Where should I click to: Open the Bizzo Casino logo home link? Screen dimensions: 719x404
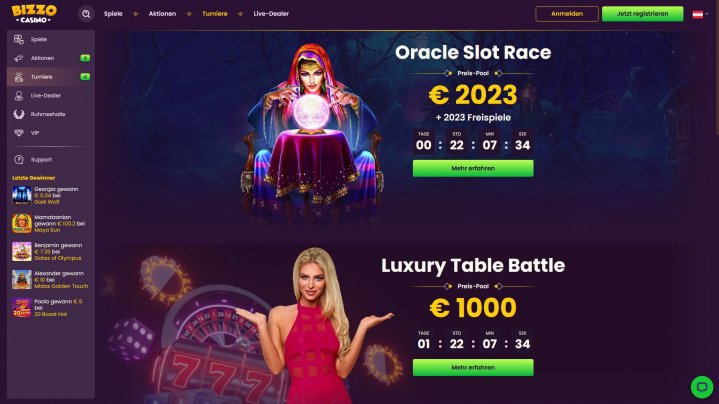tap(34, 14)
